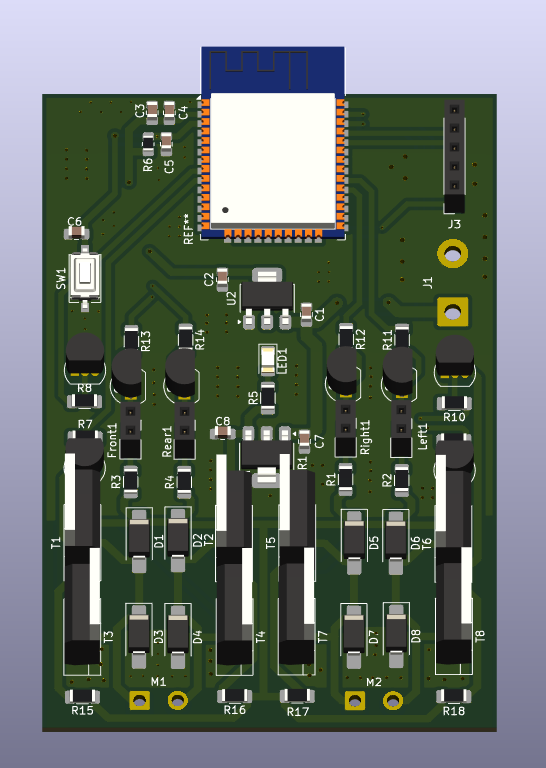Select the square M2 motor pad
The image size is (546, 768).
(355, 700)
